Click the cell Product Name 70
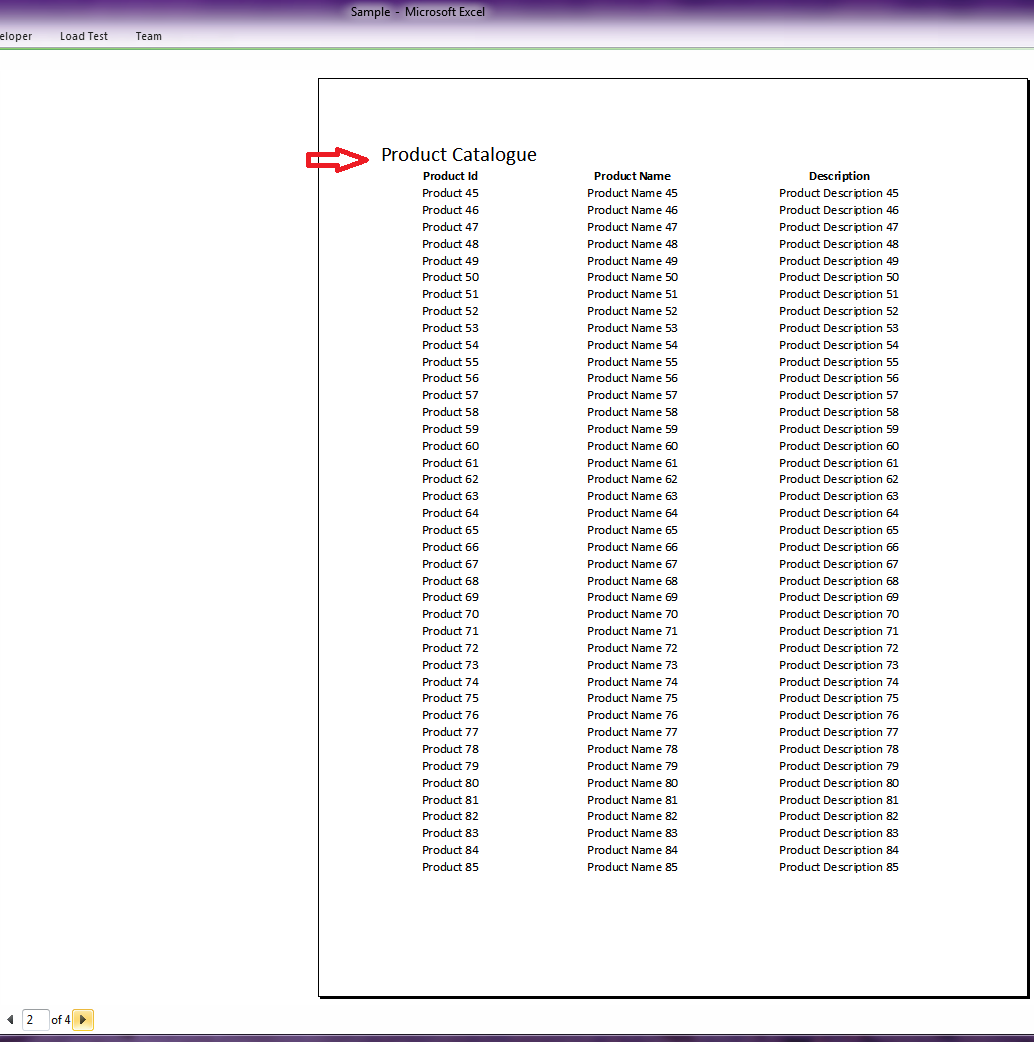Viewport: 1034px width, 1042px height. click(x=632, y=614)
